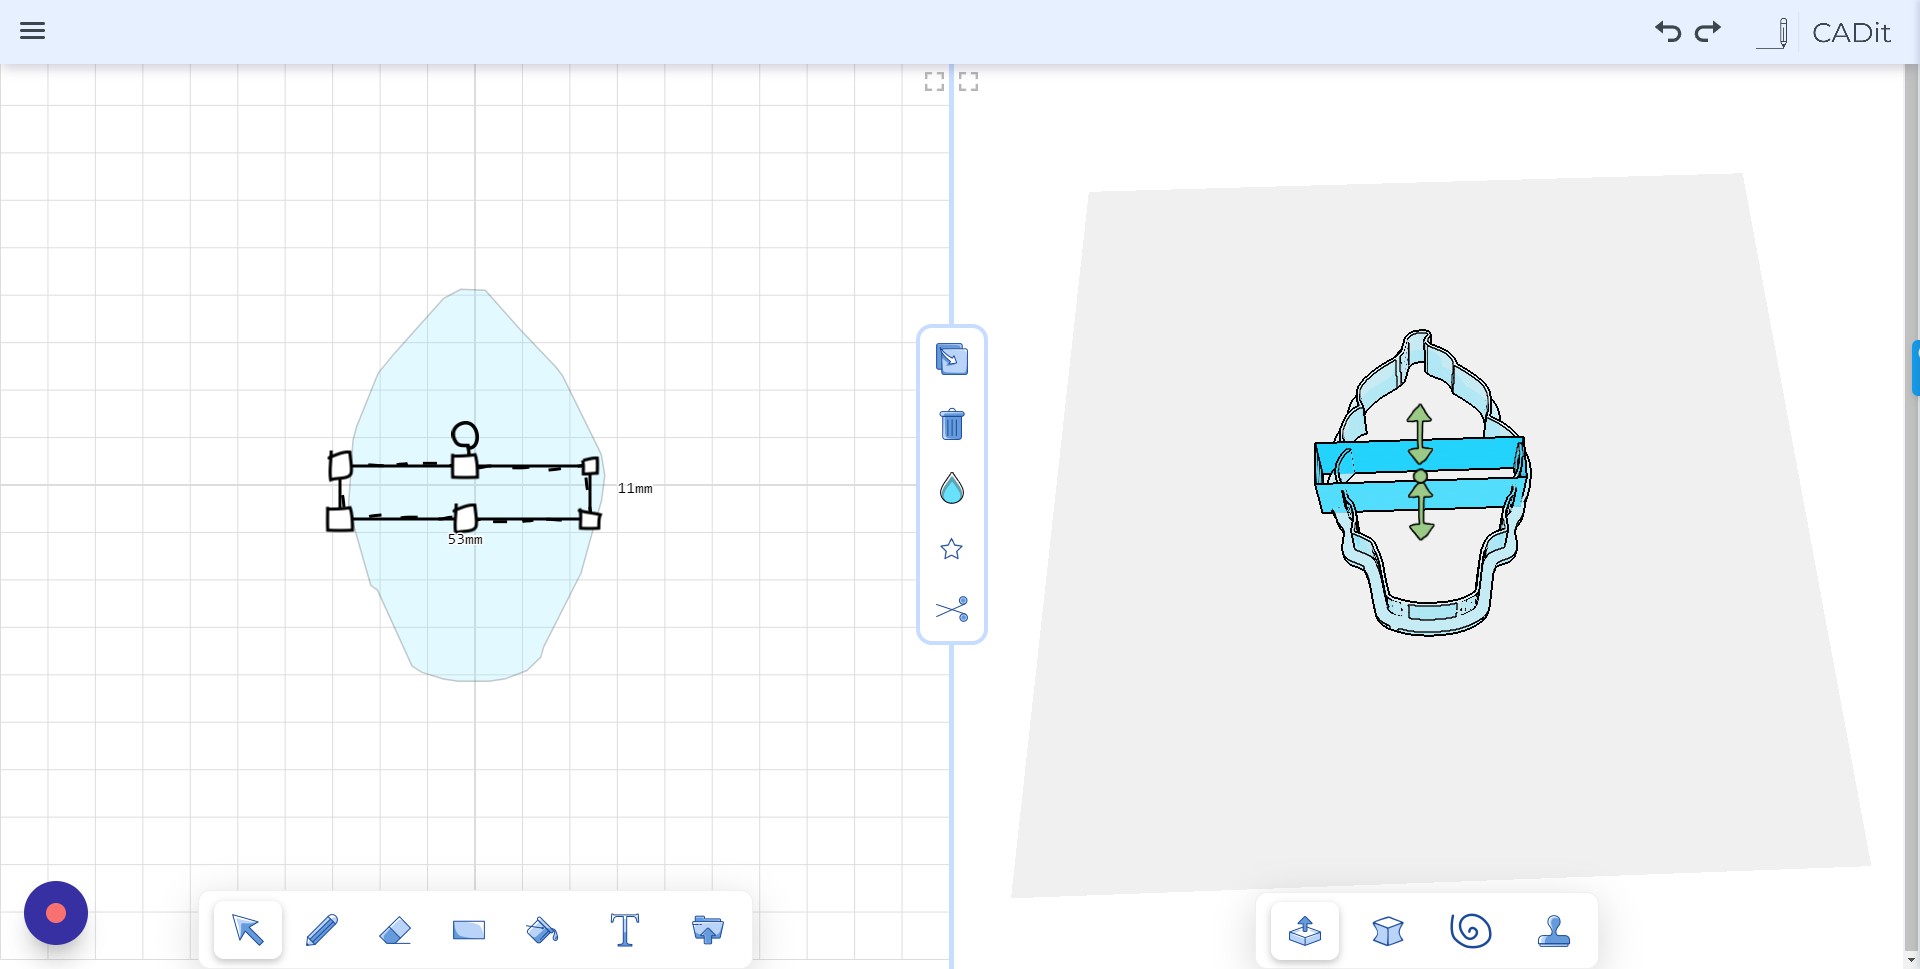The image size is (1920, 969).
Task: Click the 11mm height dimension label
Action: click(635, 489)
